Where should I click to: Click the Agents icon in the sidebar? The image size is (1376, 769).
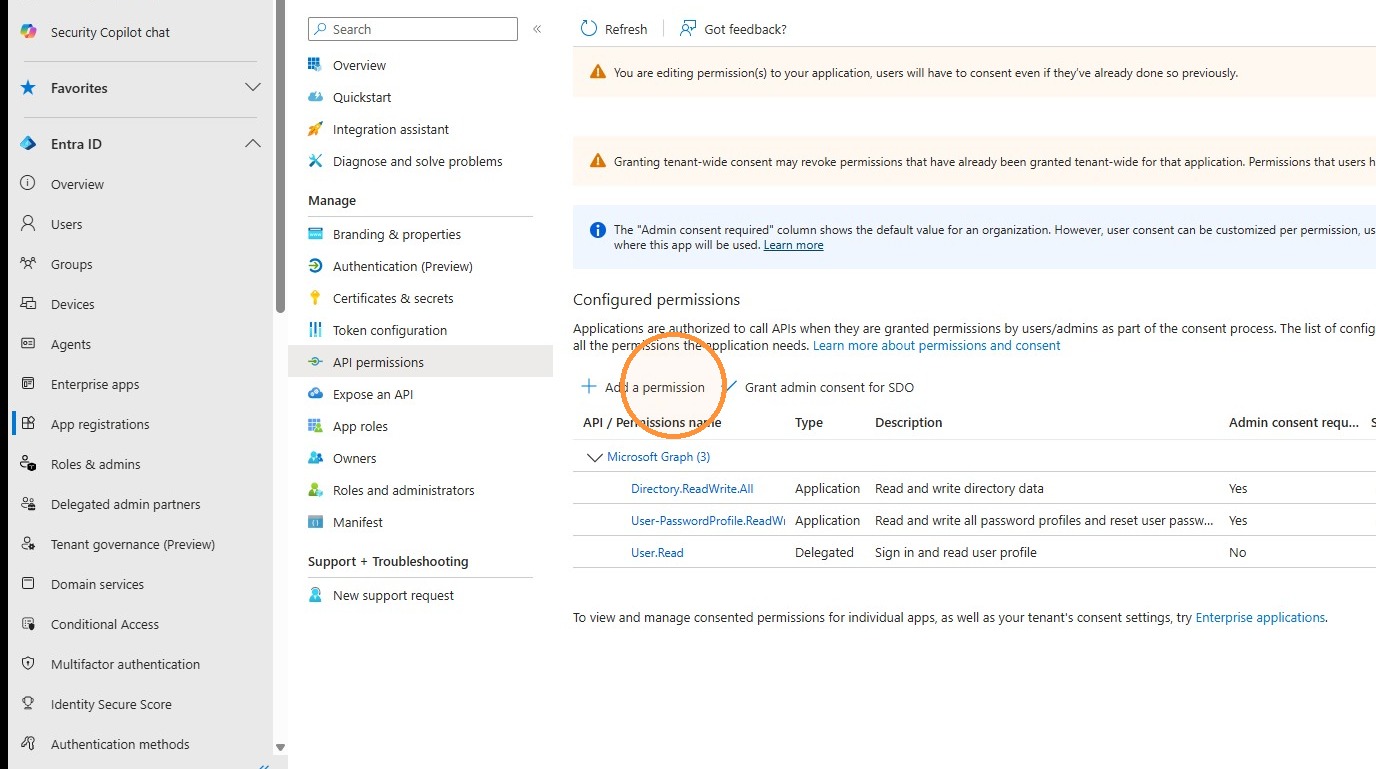point(28,344)
